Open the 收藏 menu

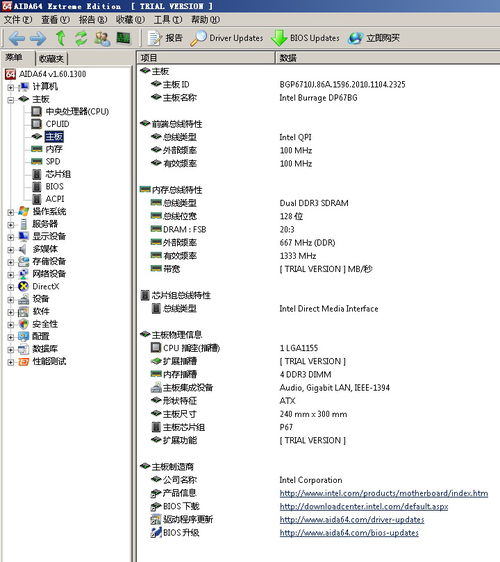tap(130, 20)
